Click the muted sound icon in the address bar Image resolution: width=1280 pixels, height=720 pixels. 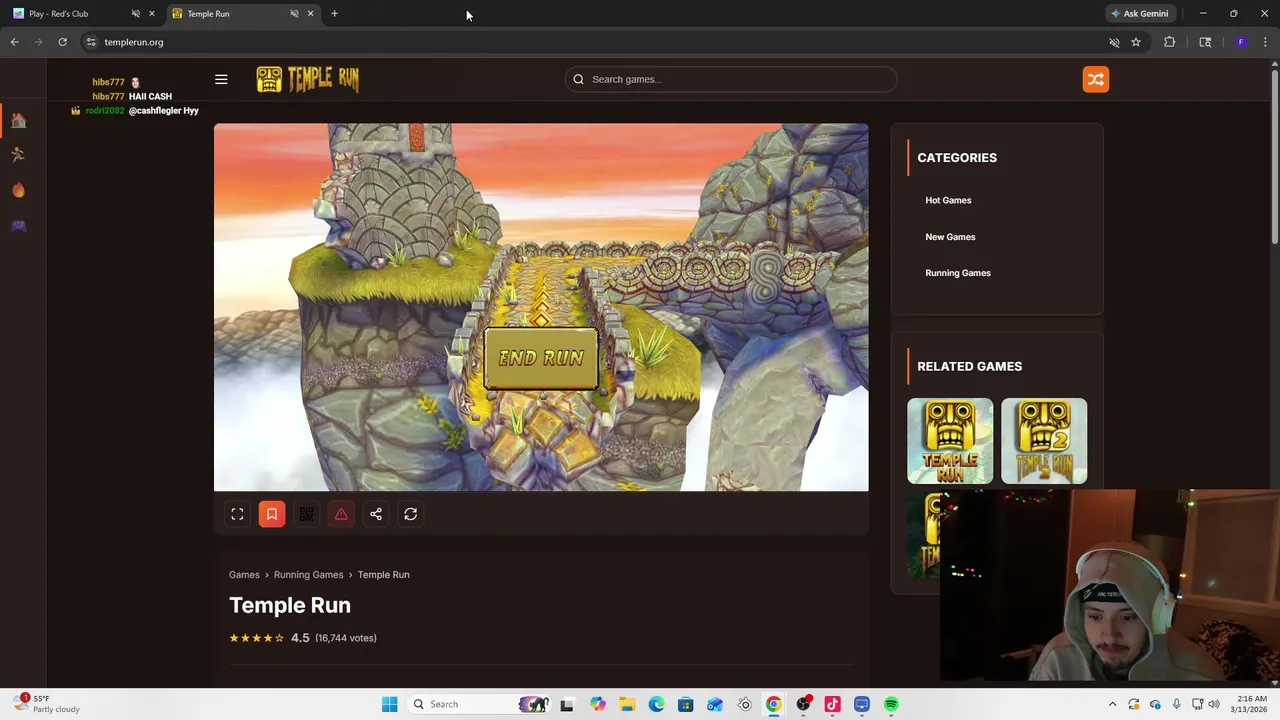1114,42
